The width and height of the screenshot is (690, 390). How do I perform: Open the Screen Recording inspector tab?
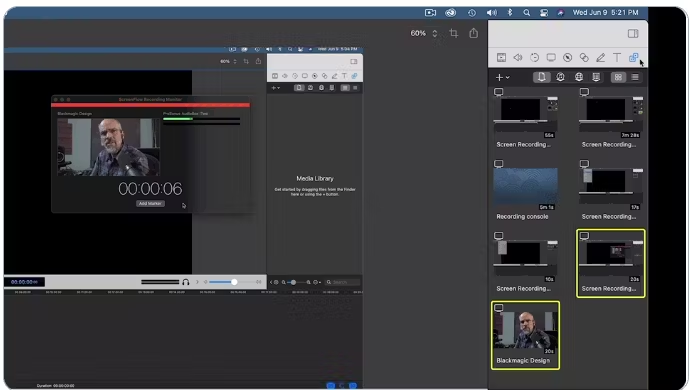(x=551, y=58)
